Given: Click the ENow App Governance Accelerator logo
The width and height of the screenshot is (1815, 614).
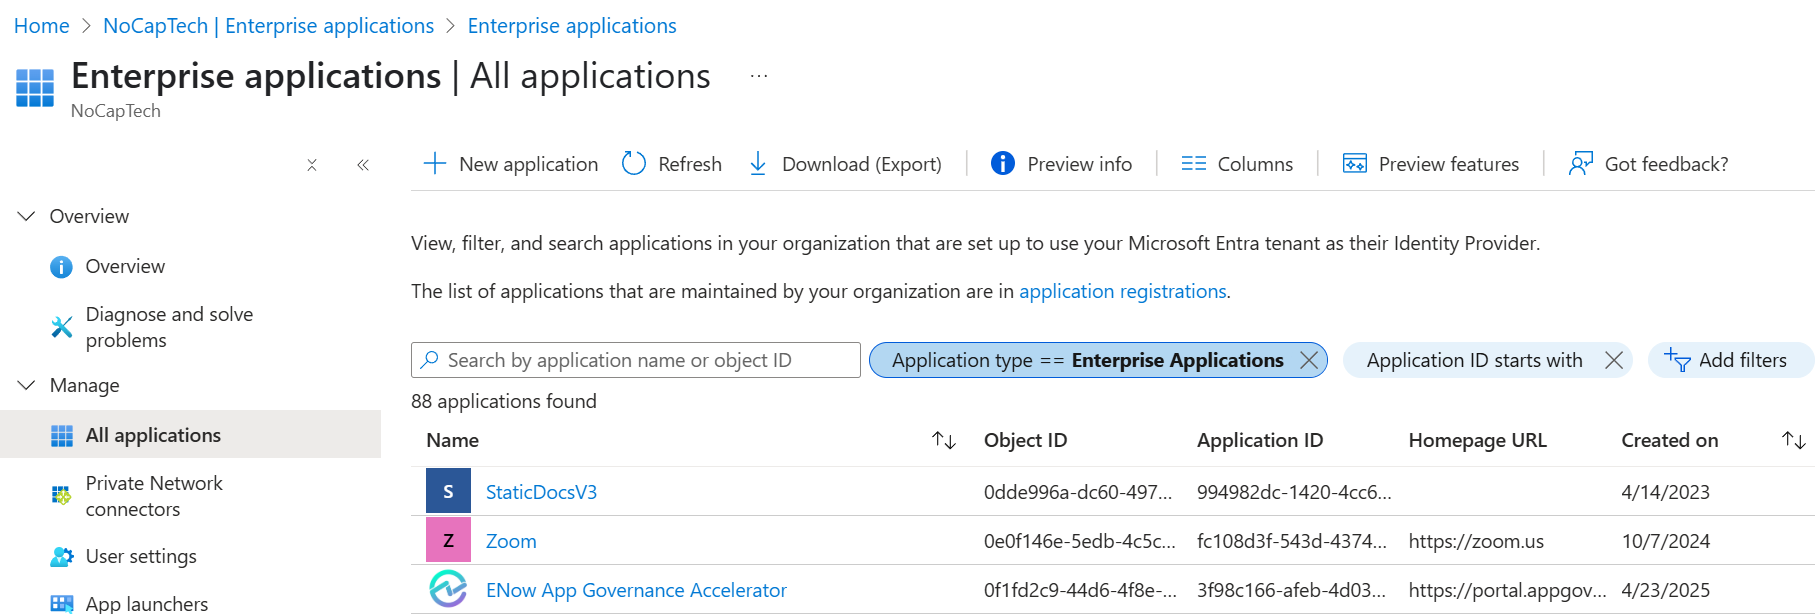Looking at the screenshot, I should click(448, 589).
